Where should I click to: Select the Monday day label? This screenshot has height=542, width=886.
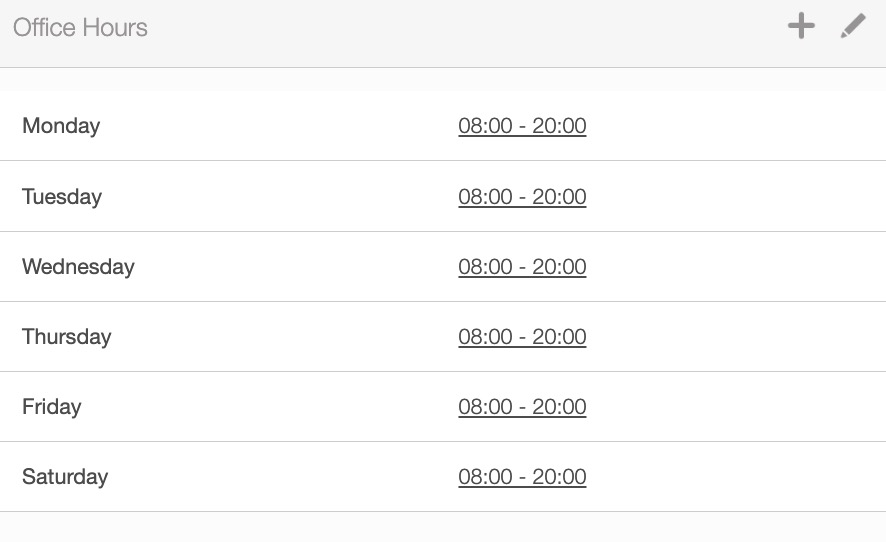pyautogui.click(x=61, y=126)
